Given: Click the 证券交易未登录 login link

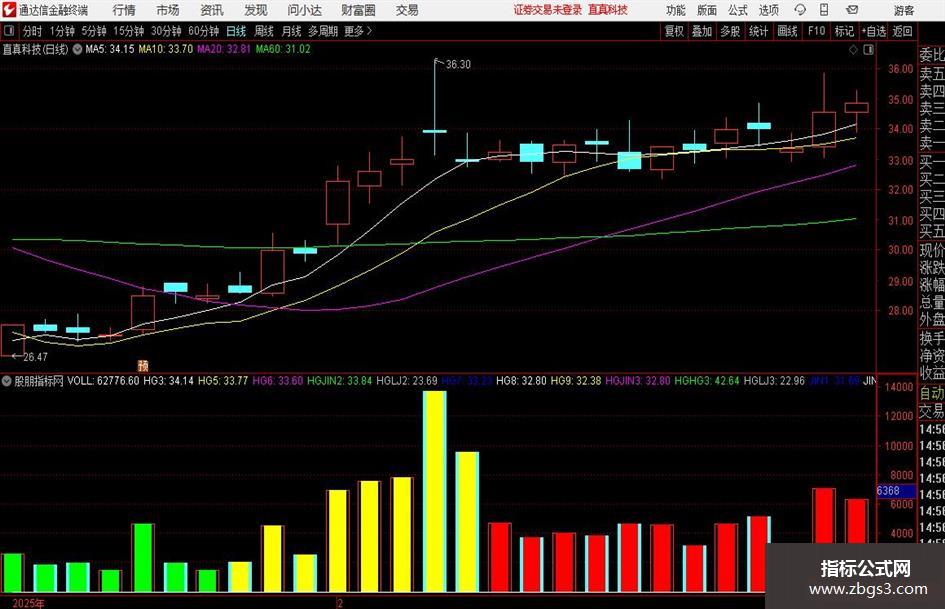Looking at the screenshot, I should click(x=548, y=10).
